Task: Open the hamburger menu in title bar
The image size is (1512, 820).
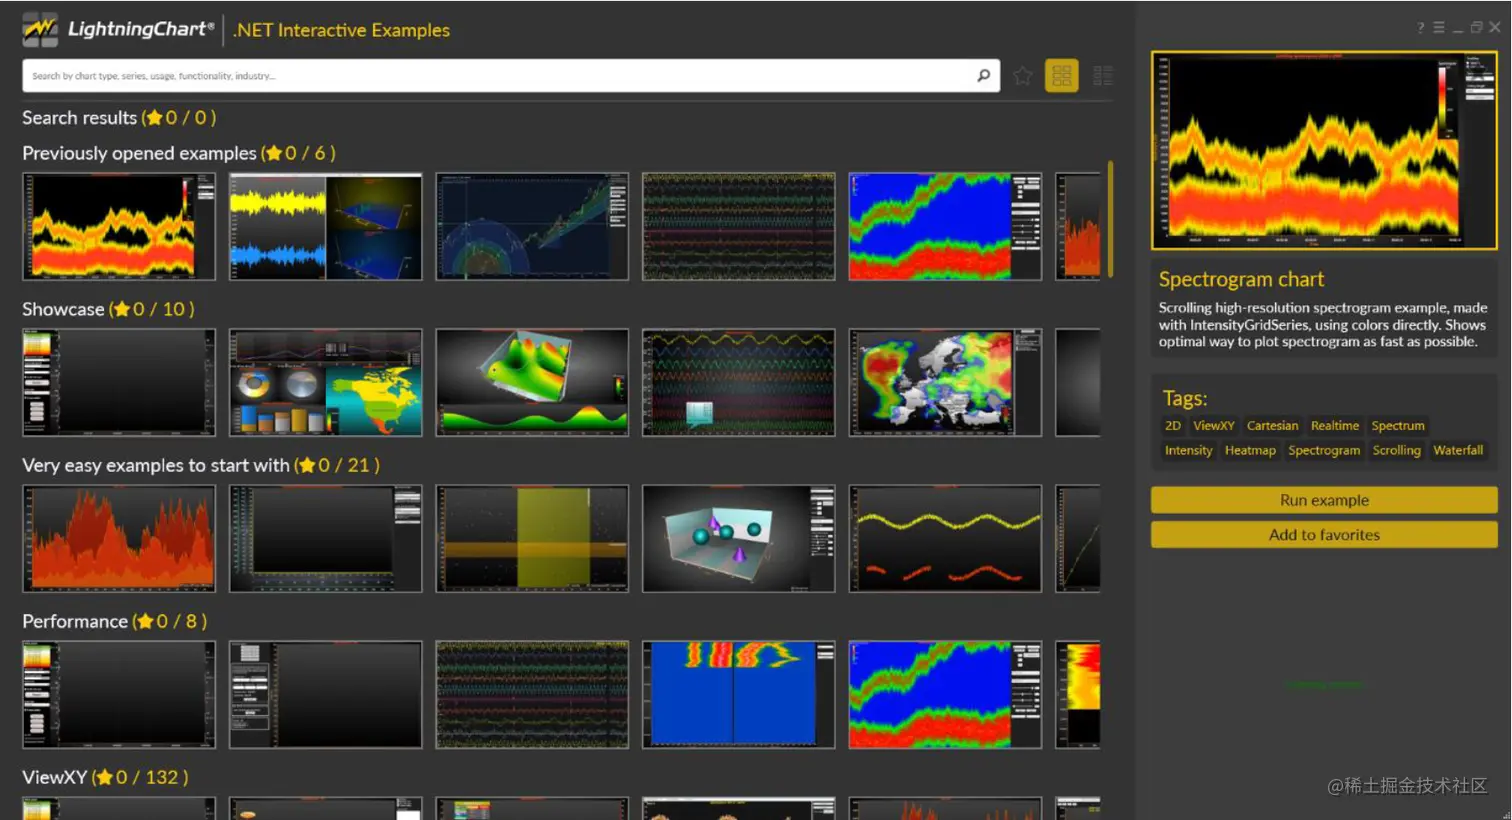Action: pos(1439,28)
